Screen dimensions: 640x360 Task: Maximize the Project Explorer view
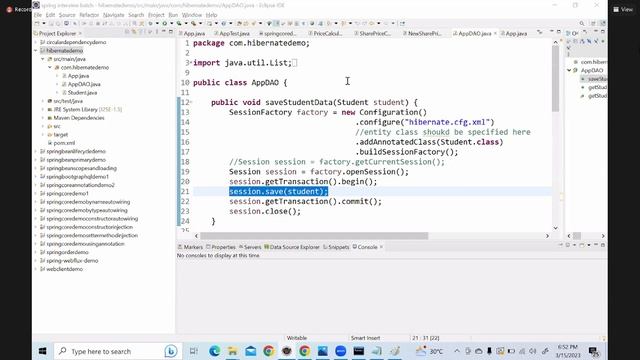click(x=171, y=32)
